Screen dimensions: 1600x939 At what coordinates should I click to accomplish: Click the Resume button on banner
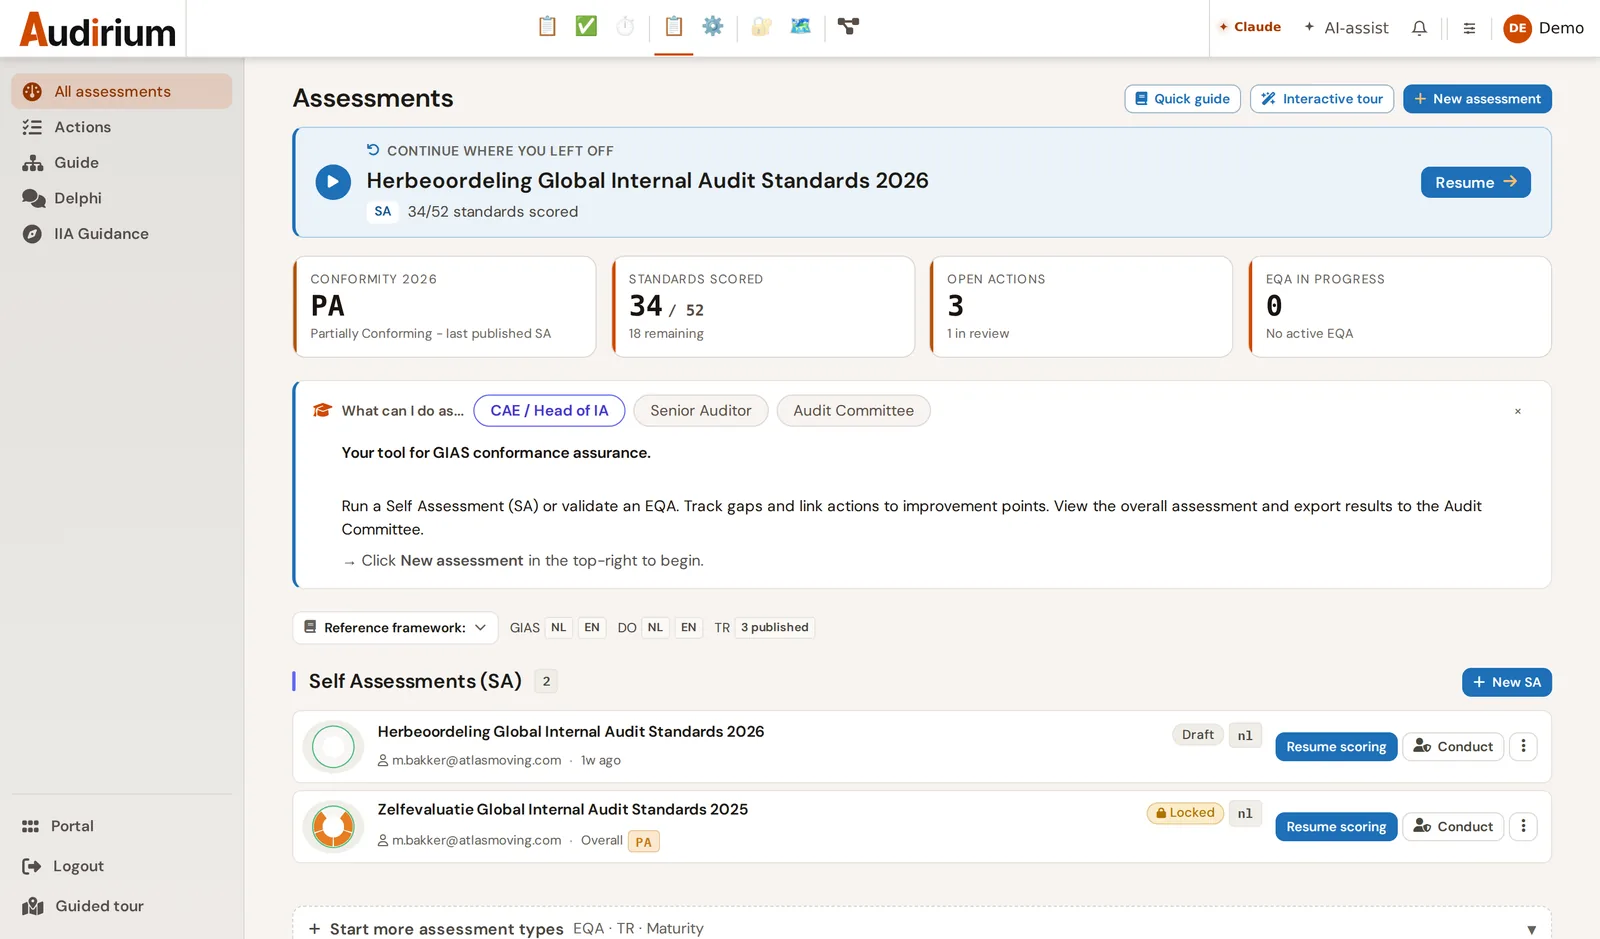[1475, 182]
